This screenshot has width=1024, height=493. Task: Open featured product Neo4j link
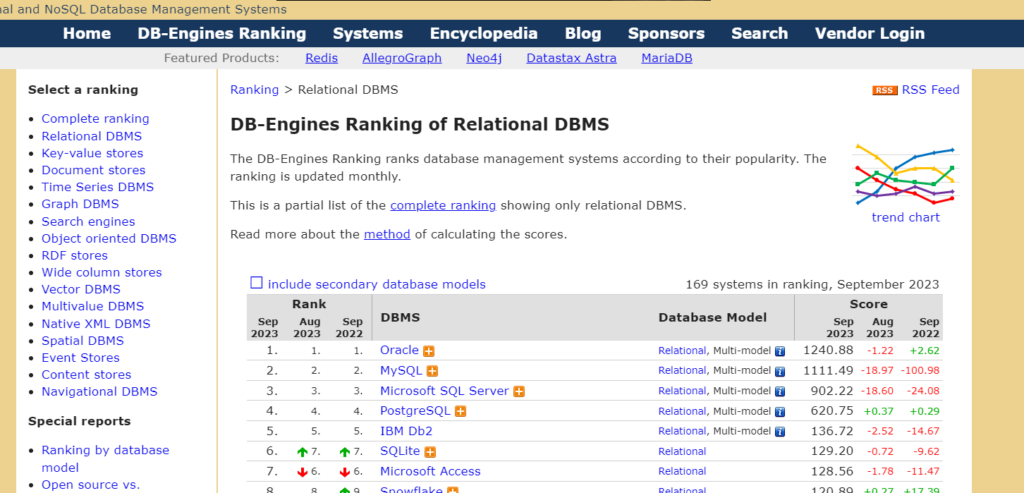click(484, 58)
